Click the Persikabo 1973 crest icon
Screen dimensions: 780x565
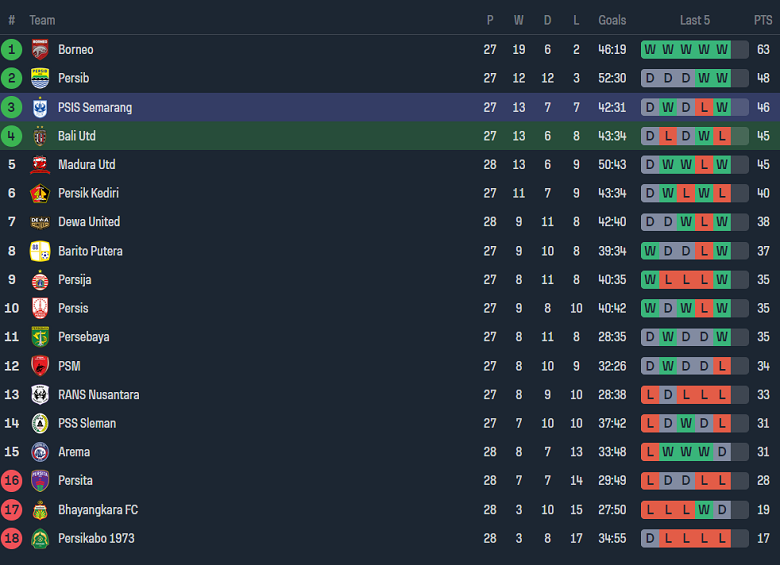click(x=40, y=539)
